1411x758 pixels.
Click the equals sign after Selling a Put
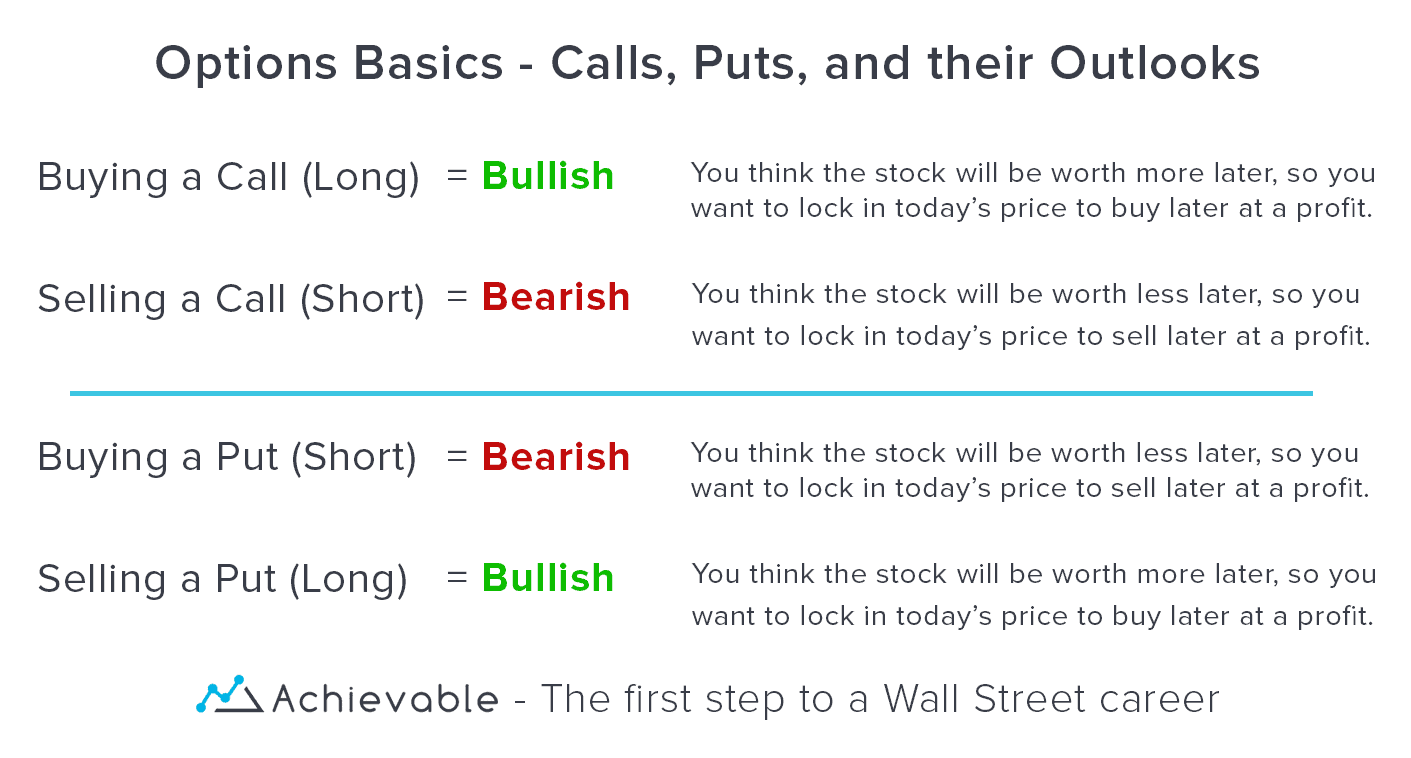pyautogui.click(x=457, y=577)
